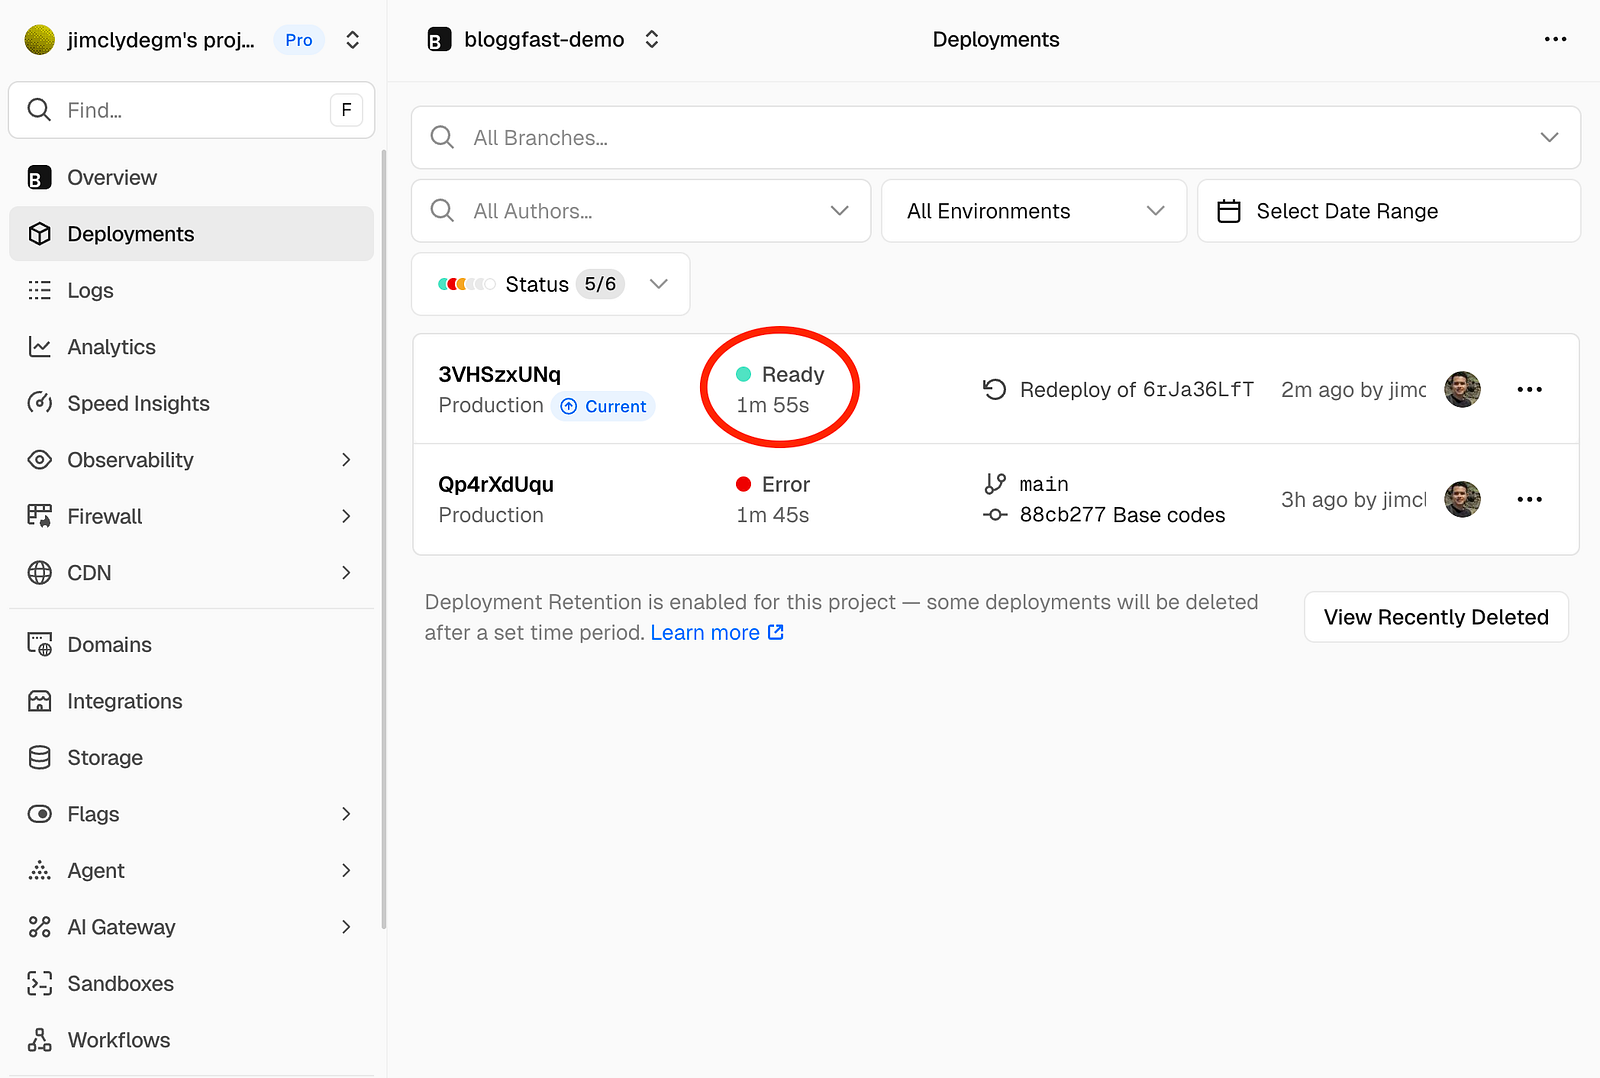Click the Domains icon
Image resolution: width=1600 pixels, height=1078 pixels.
click(x=39, y=645)
